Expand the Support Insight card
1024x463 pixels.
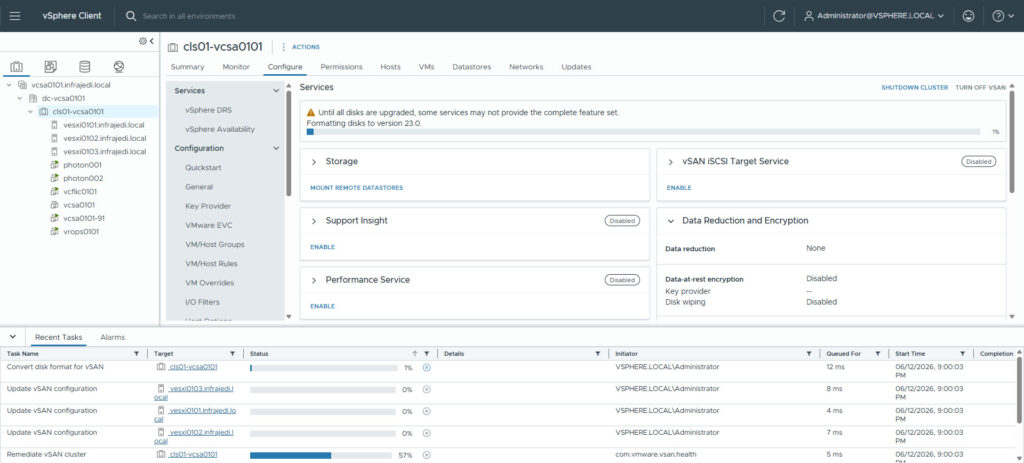pyautogui.click(x=313, y=221)
